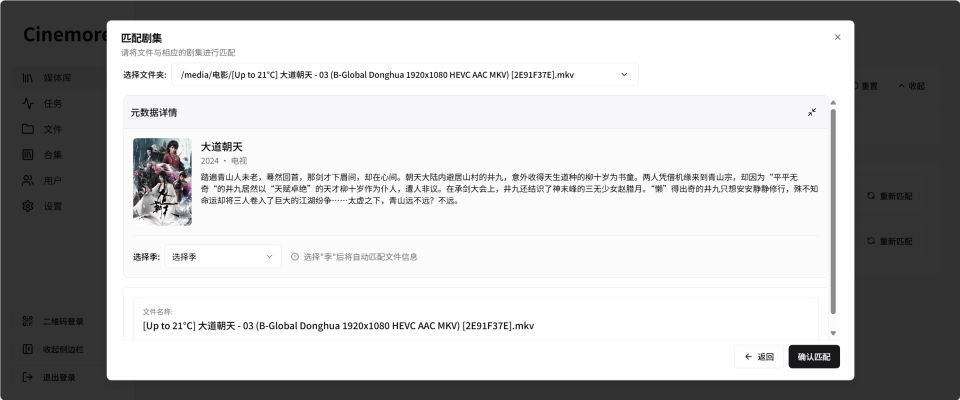Click the 收起 collapse toggle behind dialog
This screenshot has width=960, height=400.
point(911,86)
